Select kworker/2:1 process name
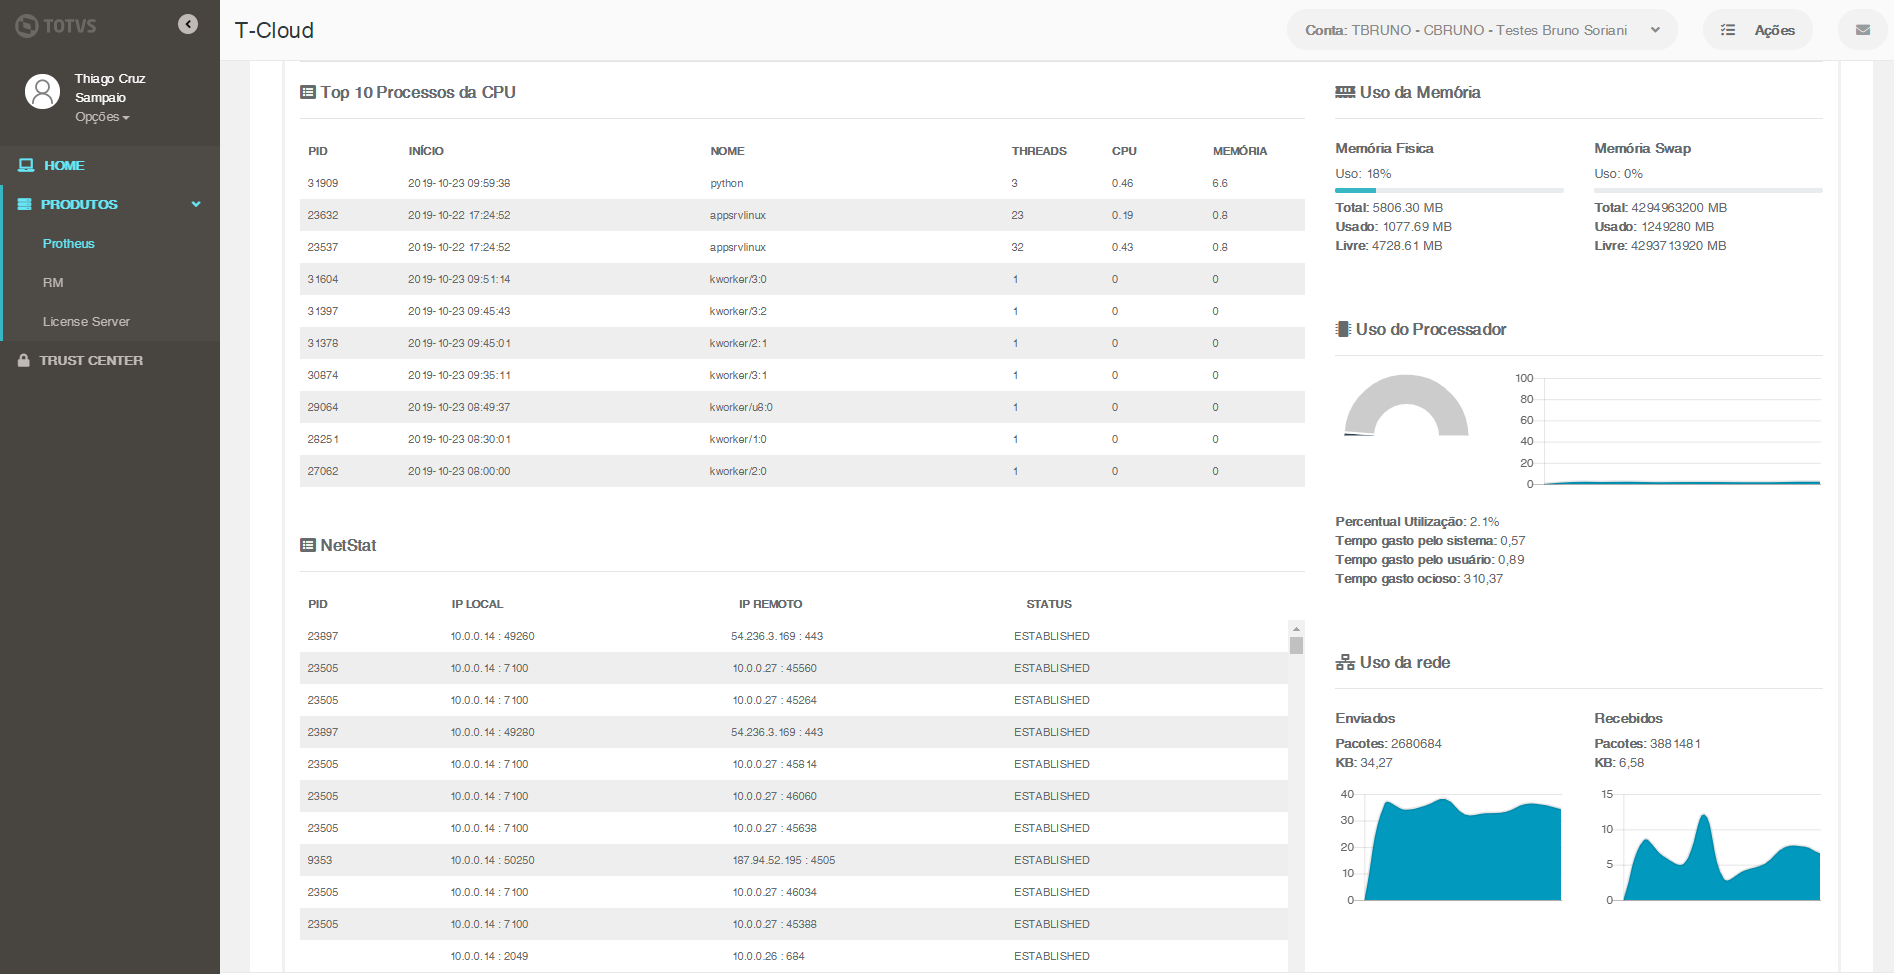 738,343
